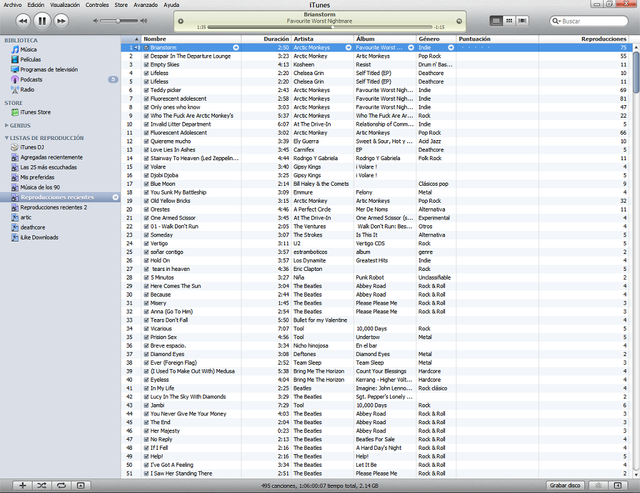Toggle repeat button in bottom bar
Viewport: 640px width, 493px height.
61,485
